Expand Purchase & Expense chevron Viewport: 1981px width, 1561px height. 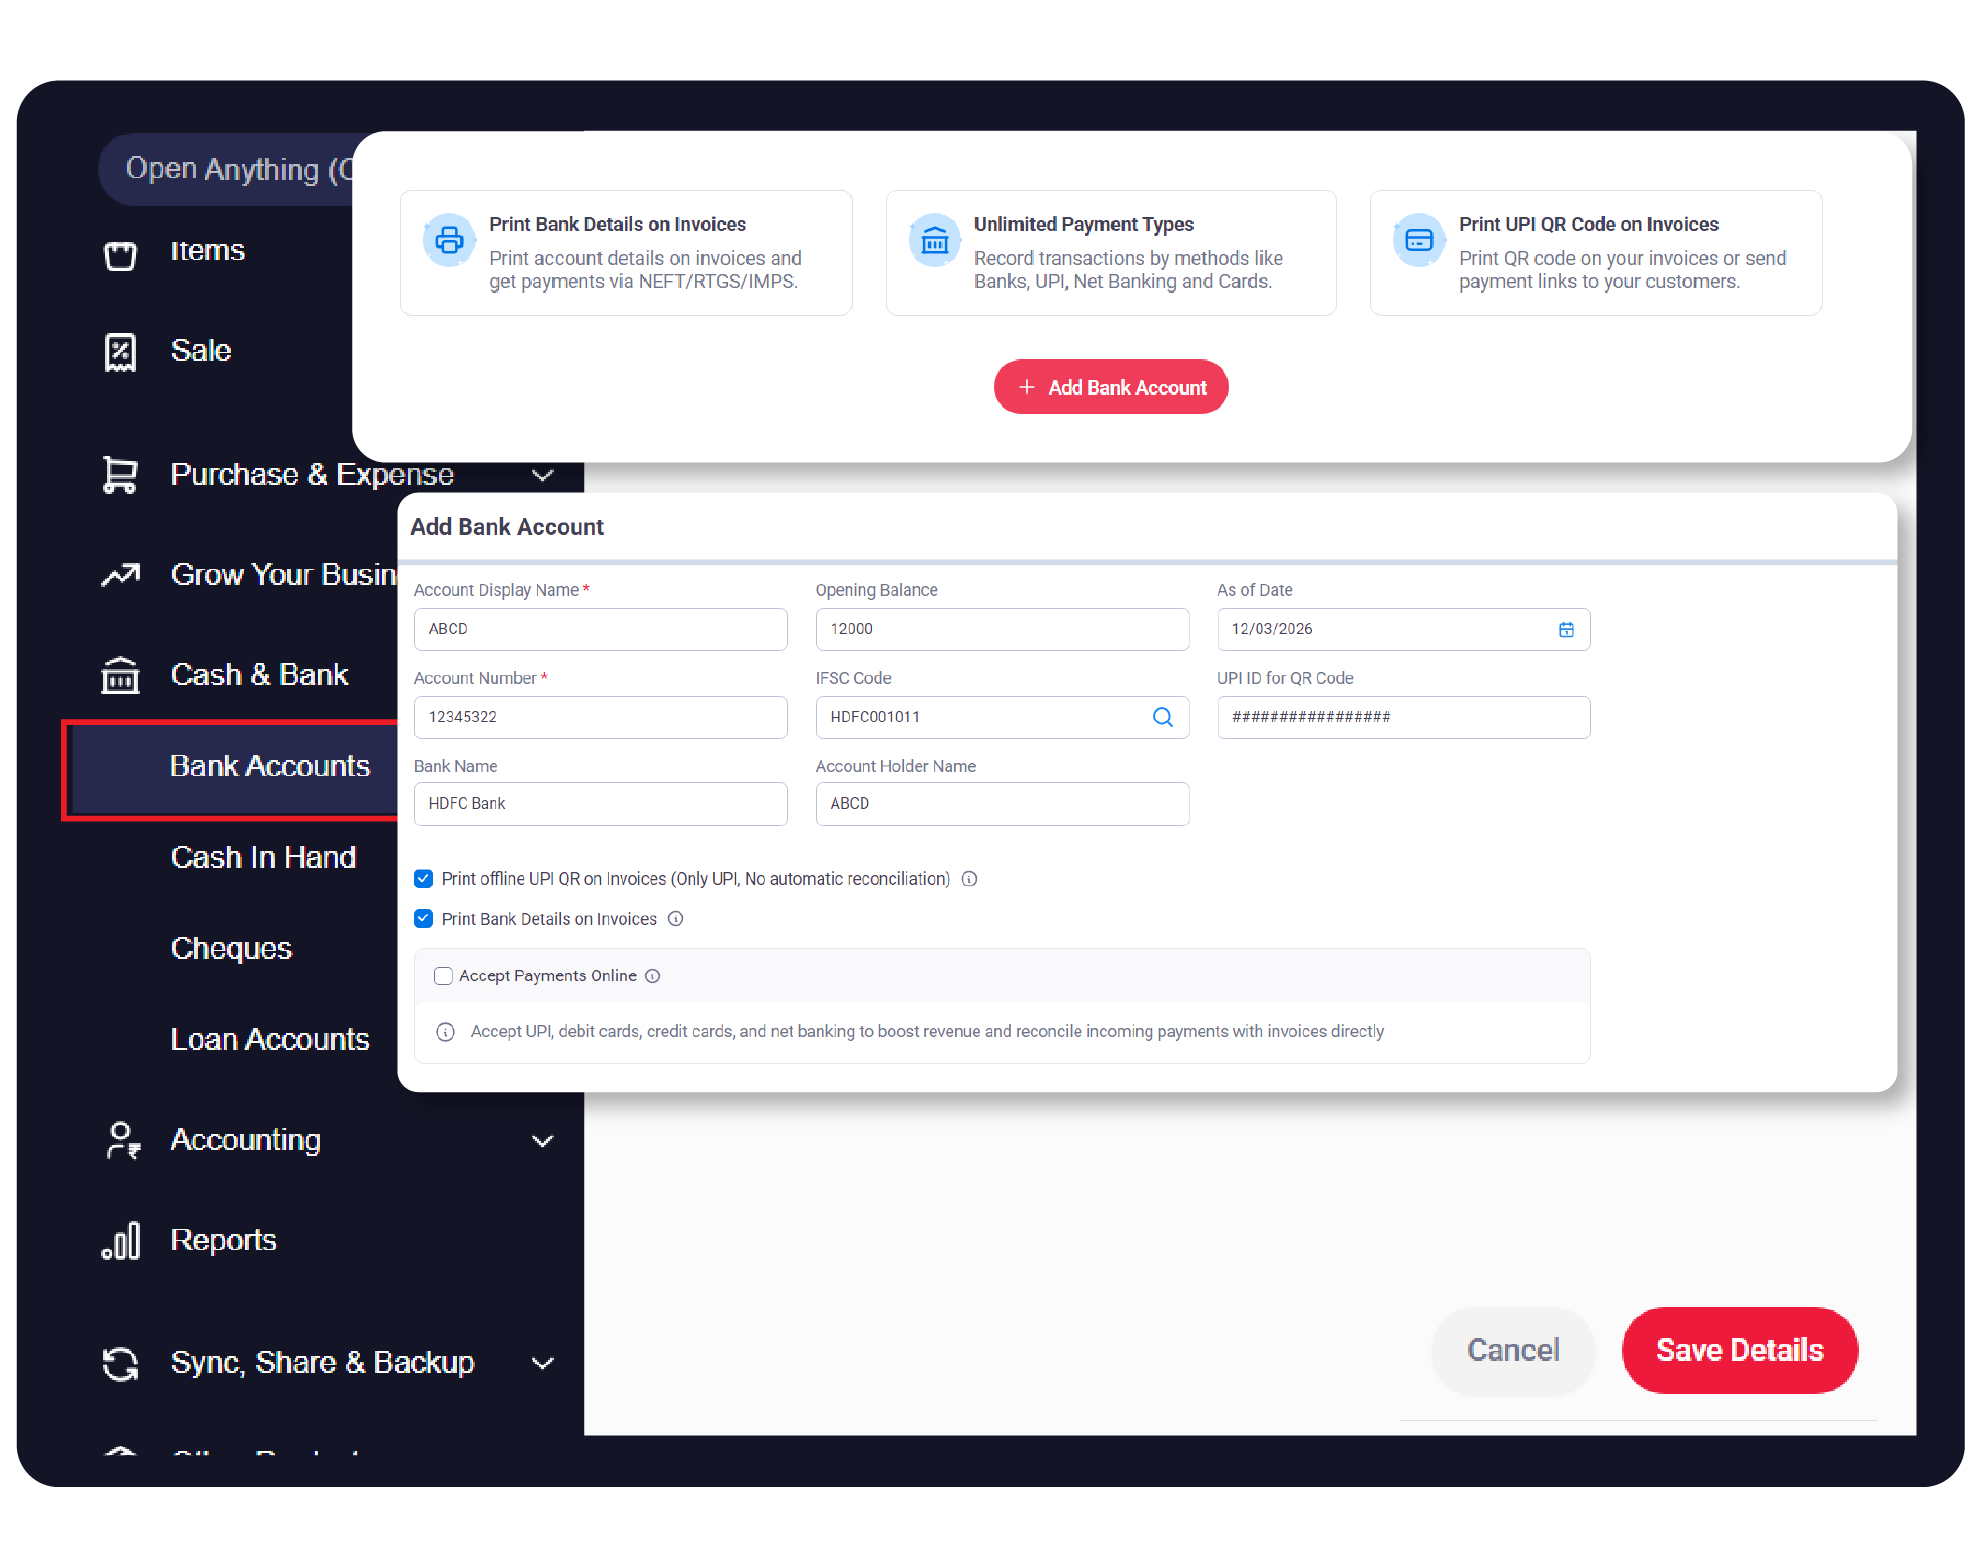[x=543, y=475]
